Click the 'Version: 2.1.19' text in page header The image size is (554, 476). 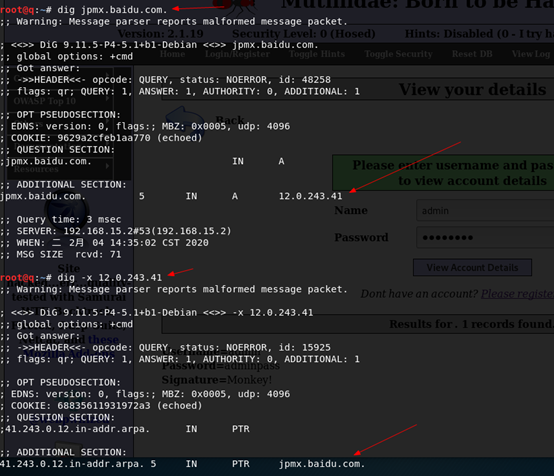(x=160, y=34)
